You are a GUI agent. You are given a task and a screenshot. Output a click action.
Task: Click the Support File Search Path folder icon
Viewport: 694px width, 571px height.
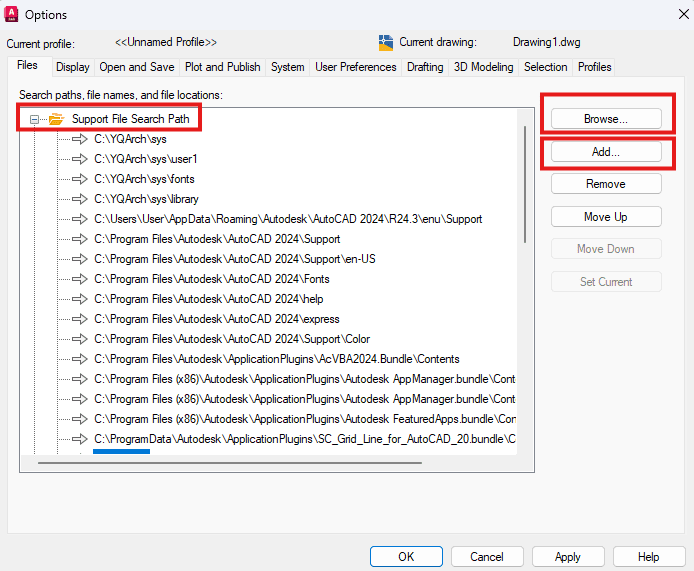(x=56, y=119)
